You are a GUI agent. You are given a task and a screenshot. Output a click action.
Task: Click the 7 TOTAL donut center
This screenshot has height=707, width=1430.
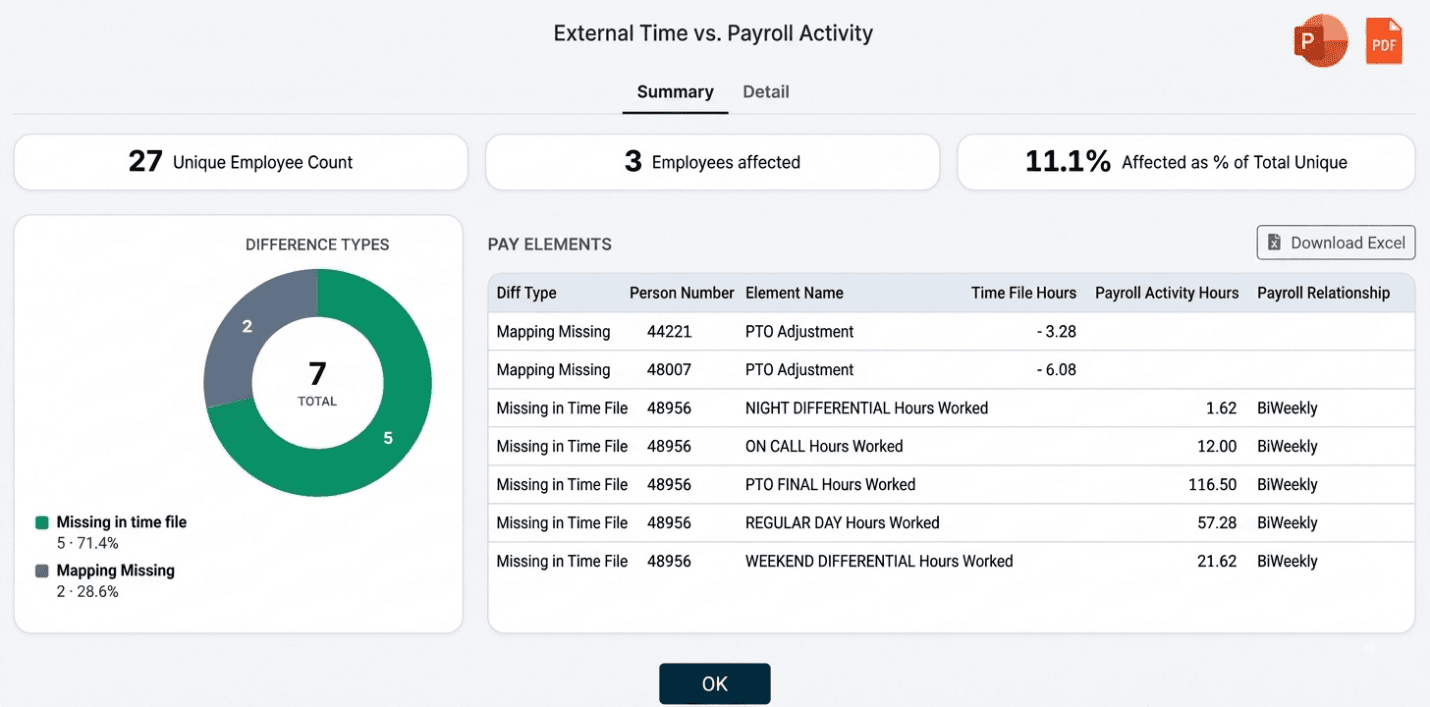(x=317, y=383)
